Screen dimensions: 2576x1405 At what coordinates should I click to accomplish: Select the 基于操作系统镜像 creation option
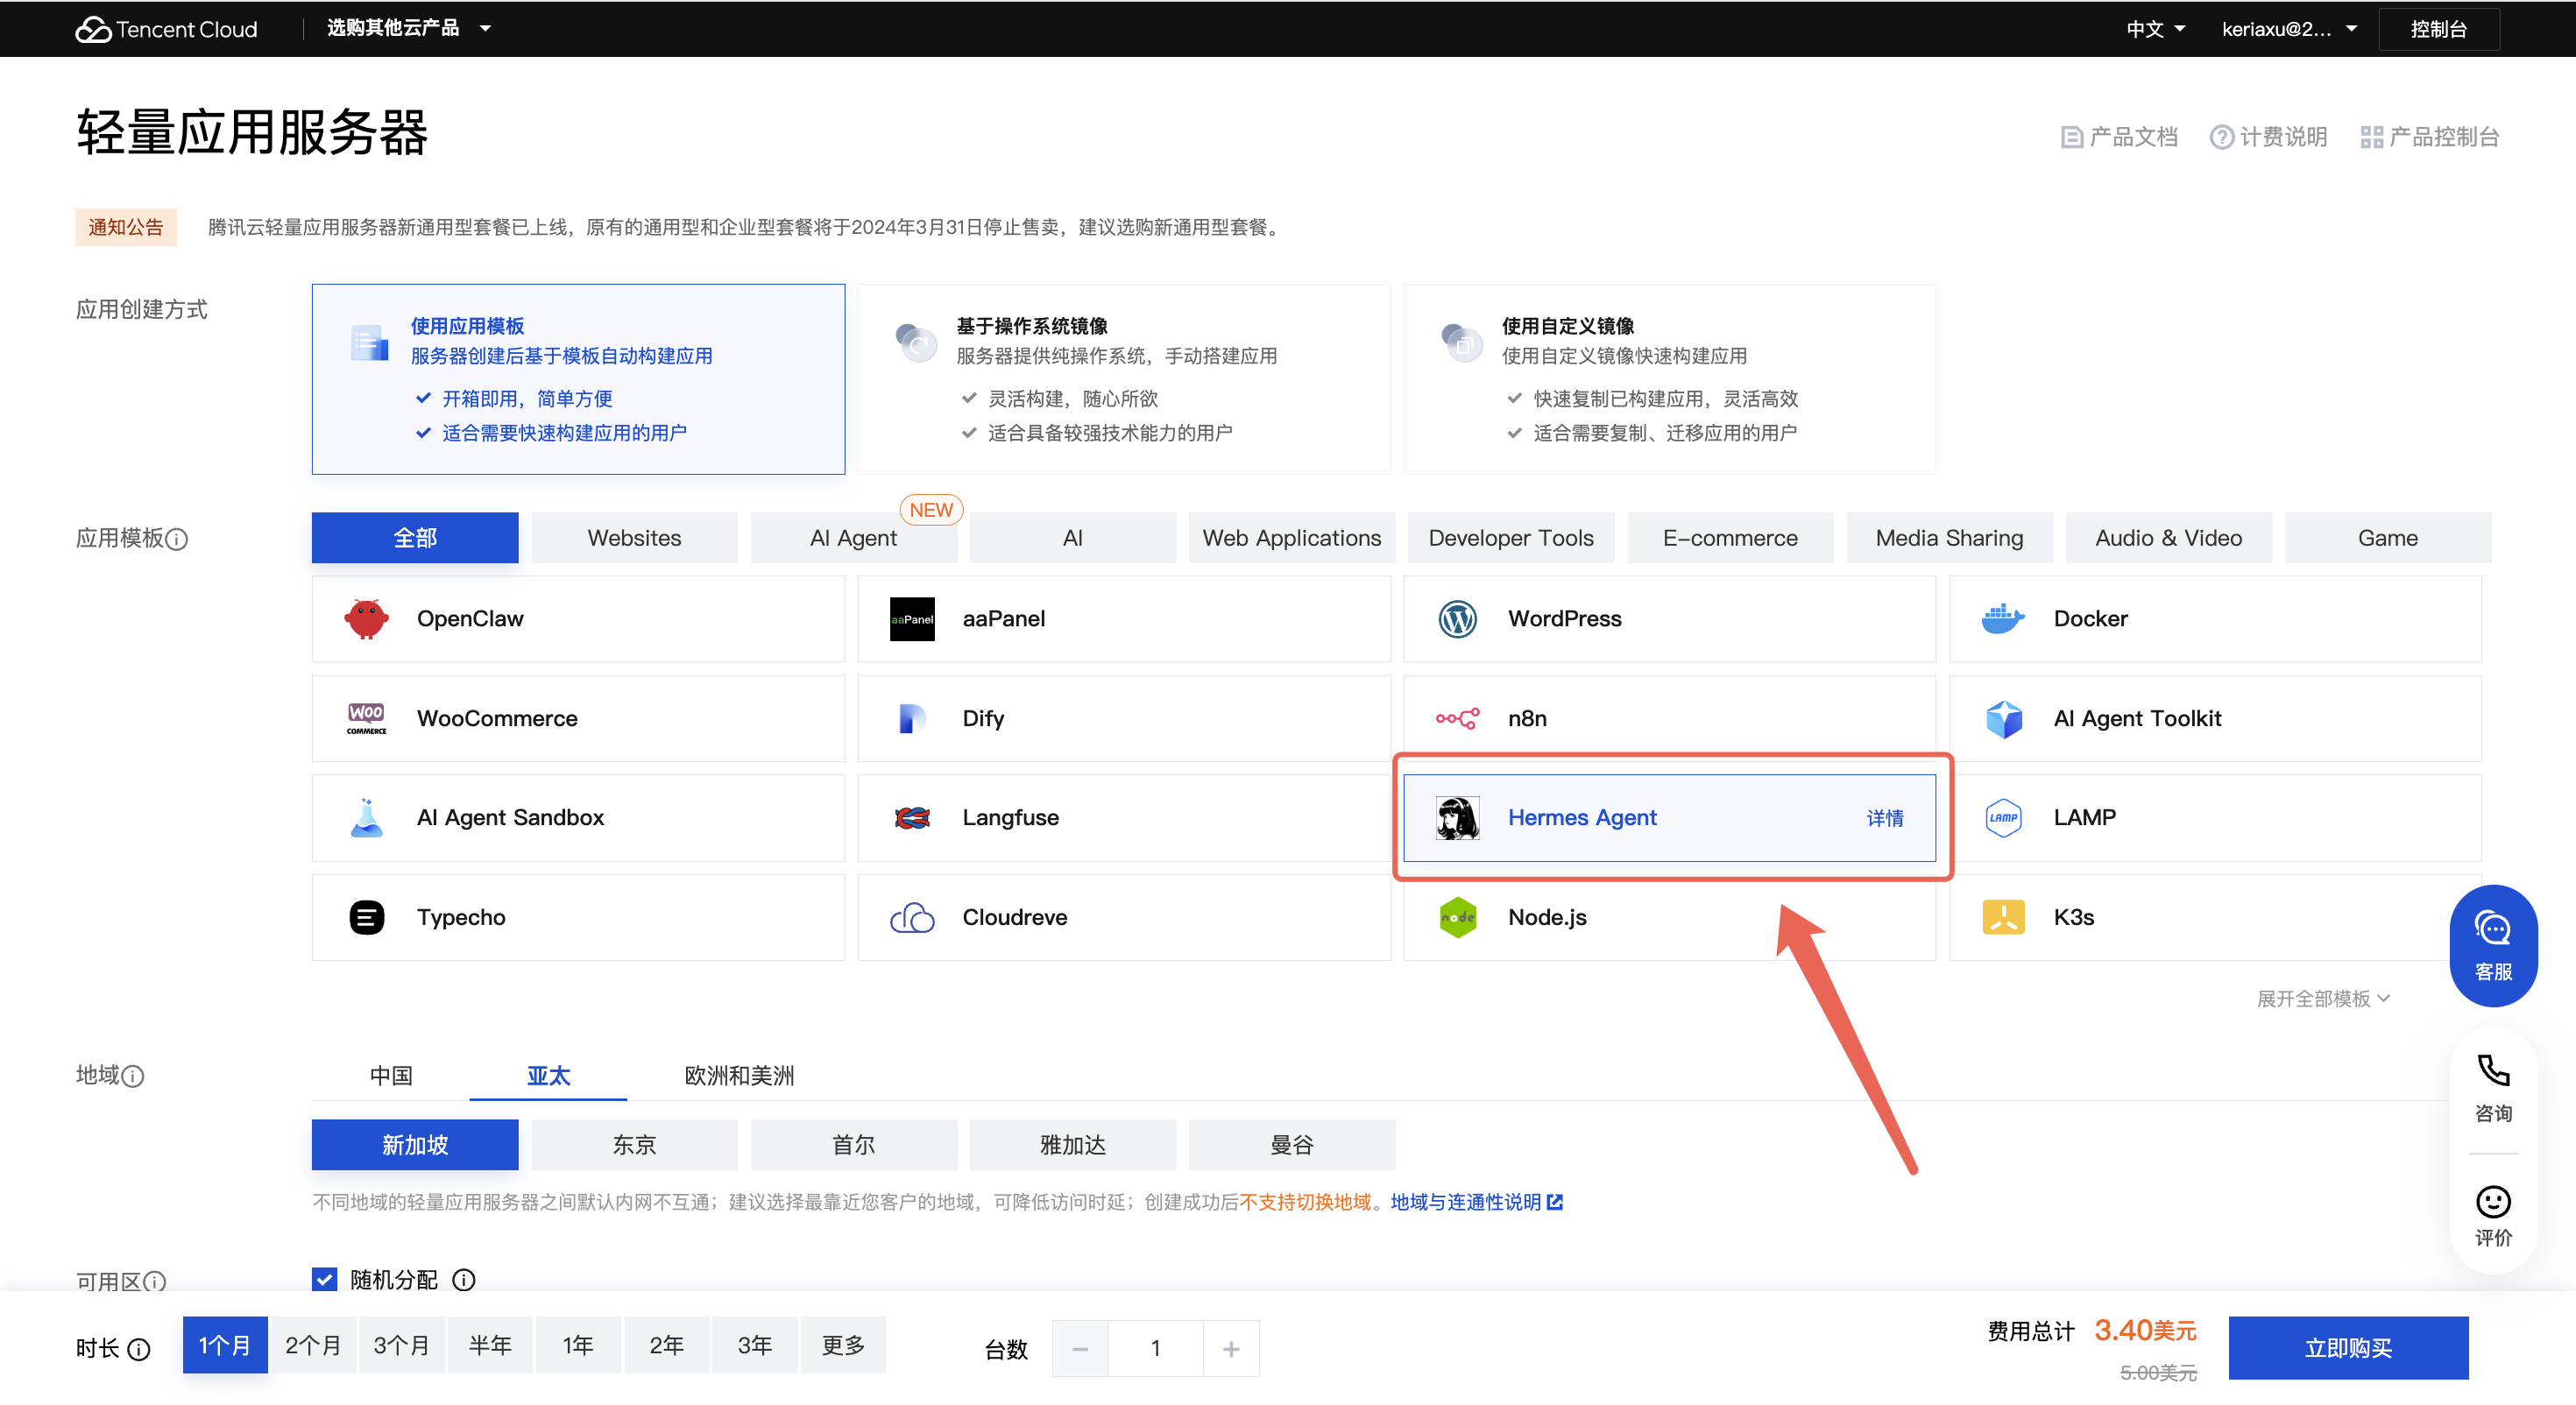click(x=1123, y=379)
